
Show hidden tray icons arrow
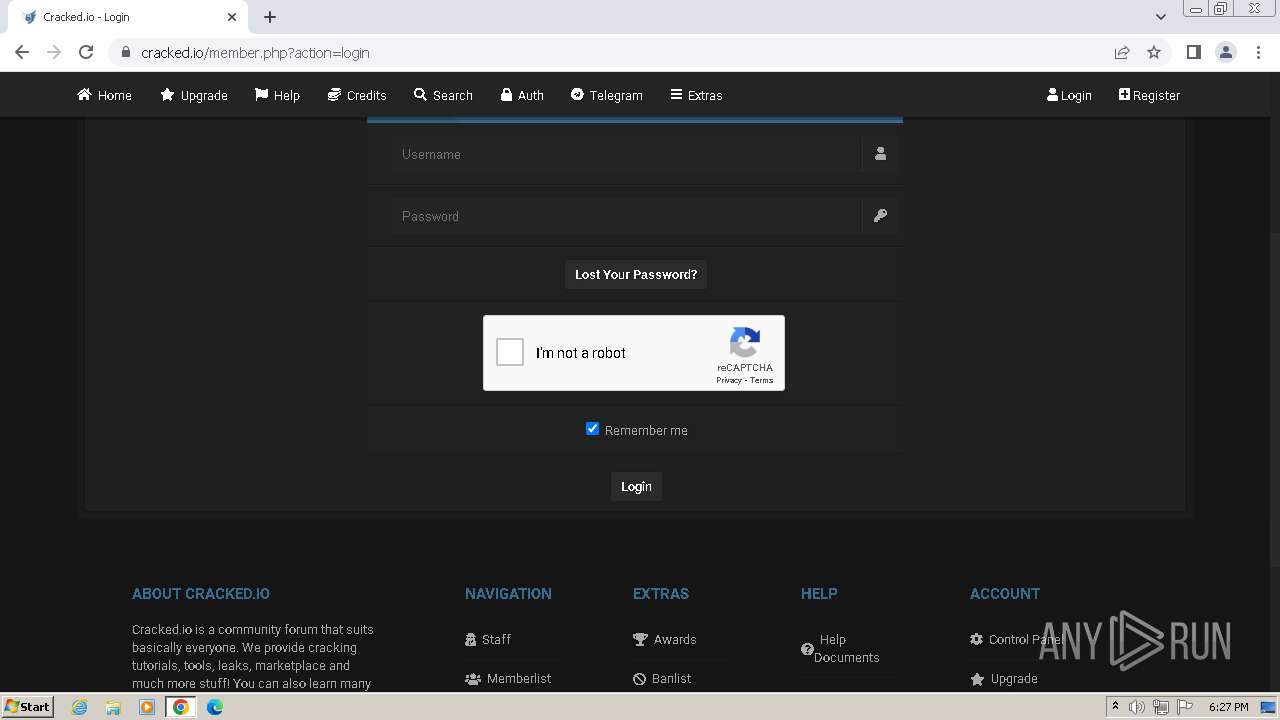[x=1115, y=706]
